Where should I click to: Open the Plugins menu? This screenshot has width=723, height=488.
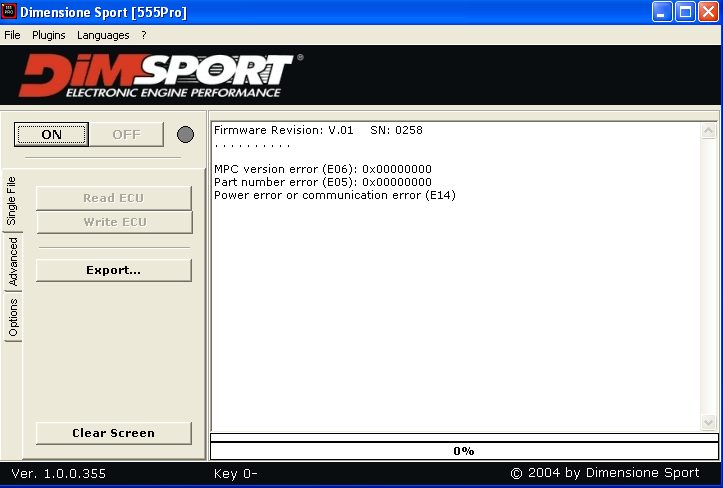tap(48, 35)
